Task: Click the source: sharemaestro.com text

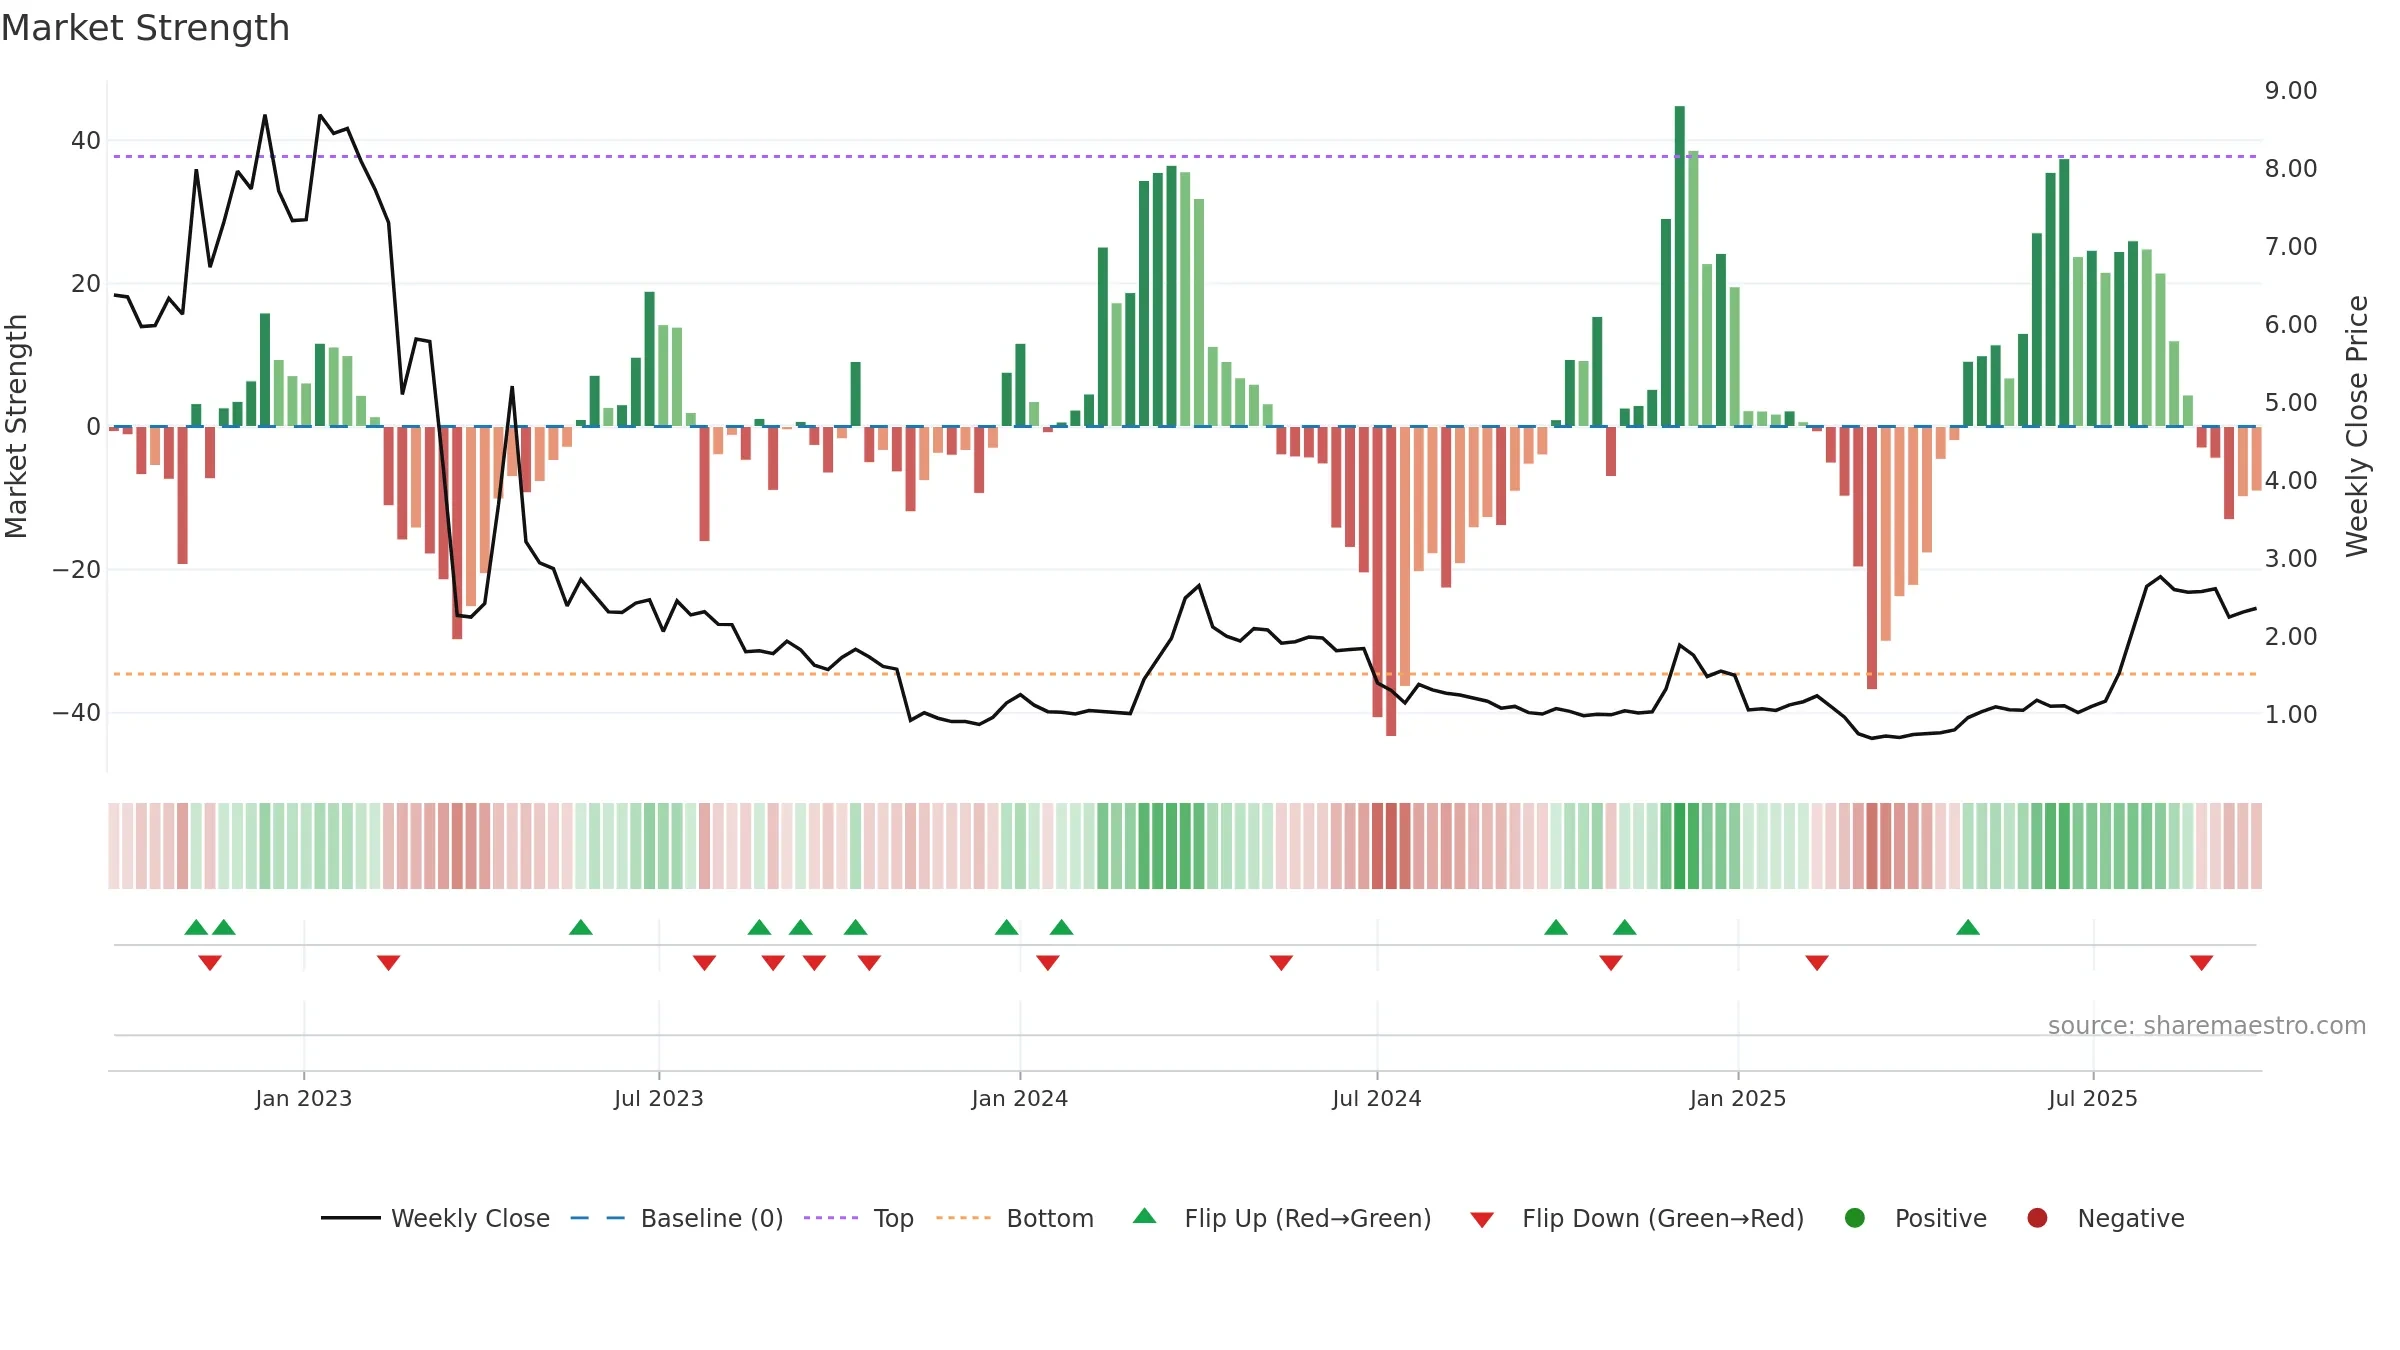Action: click(2207, 1025)
